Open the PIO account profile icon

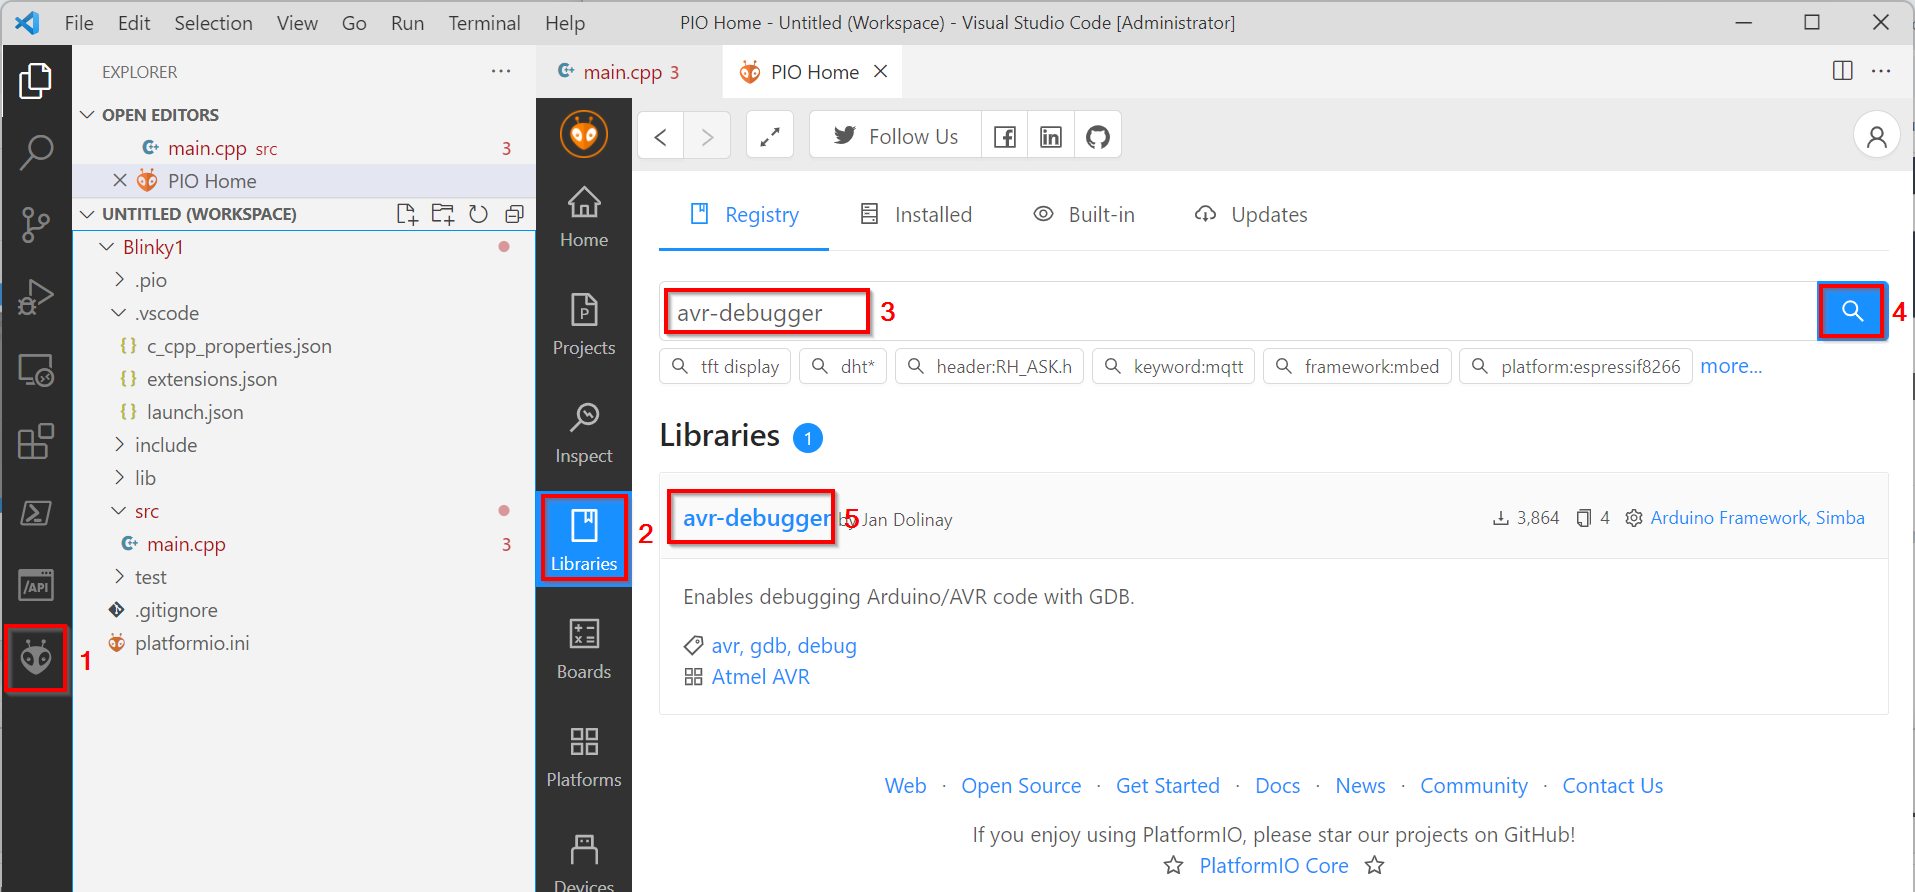1877,136
